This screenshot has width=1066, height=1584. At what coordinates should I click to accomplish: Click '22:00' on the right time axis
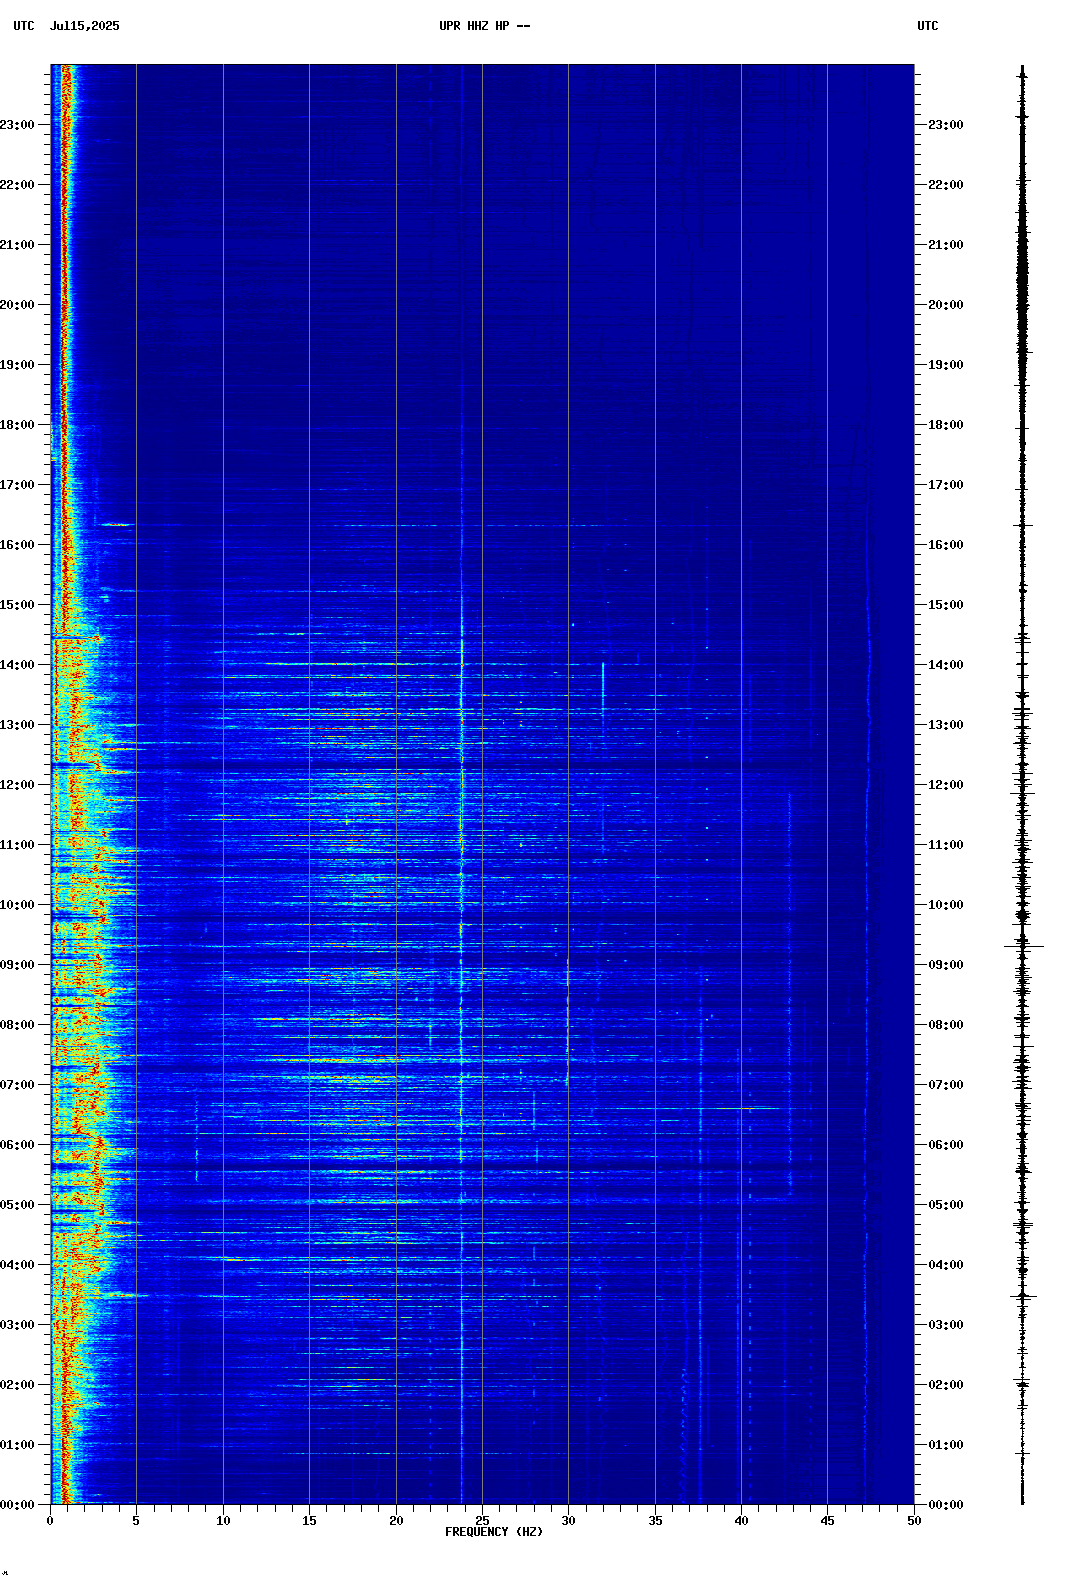(x=946, y=185)
